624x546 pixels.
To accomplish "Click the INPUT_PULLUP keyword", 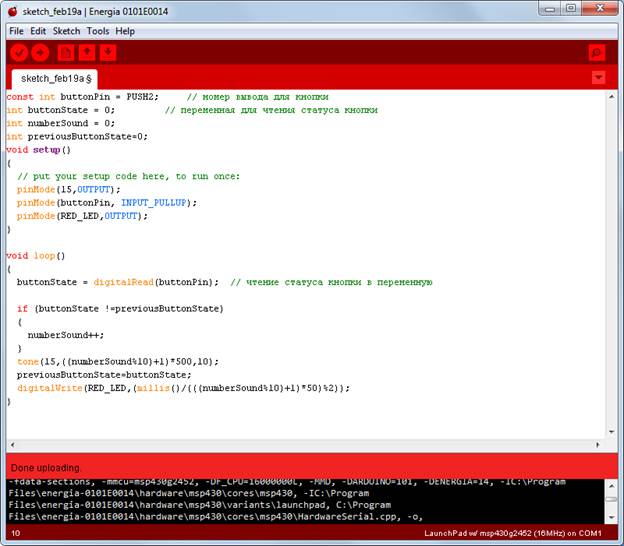I will click(x=154, y=203).
